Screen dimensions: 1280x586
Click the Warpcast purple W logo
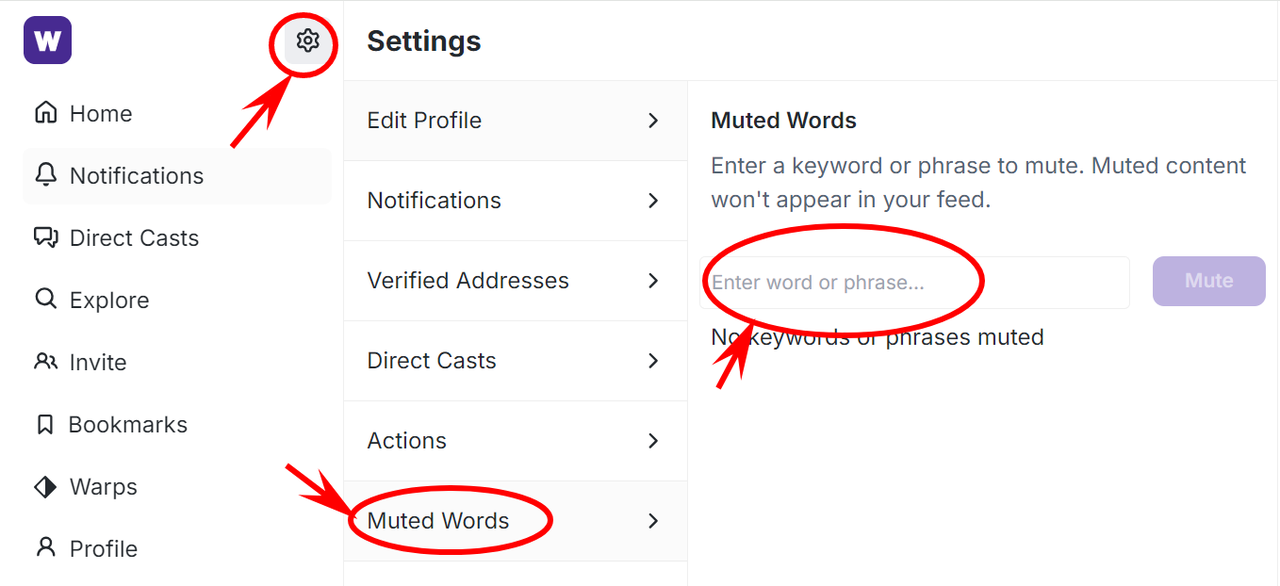(47, 41)
